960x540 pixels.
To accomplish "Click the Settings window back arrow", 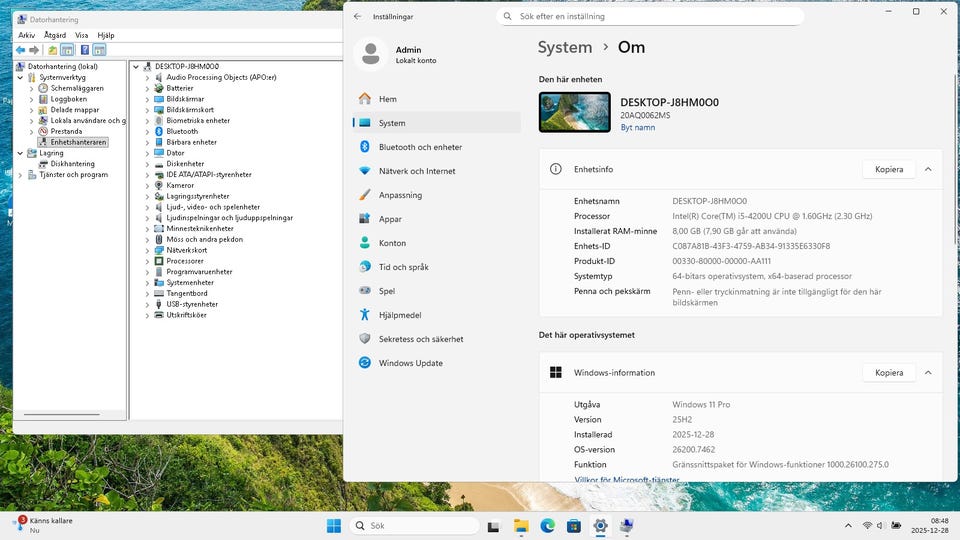I will click(358, 17).
